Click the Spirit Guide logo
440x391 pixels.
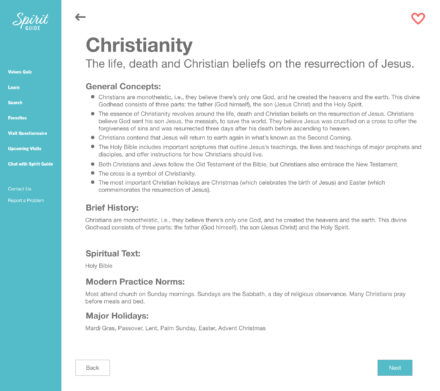[x=31, y=22]
